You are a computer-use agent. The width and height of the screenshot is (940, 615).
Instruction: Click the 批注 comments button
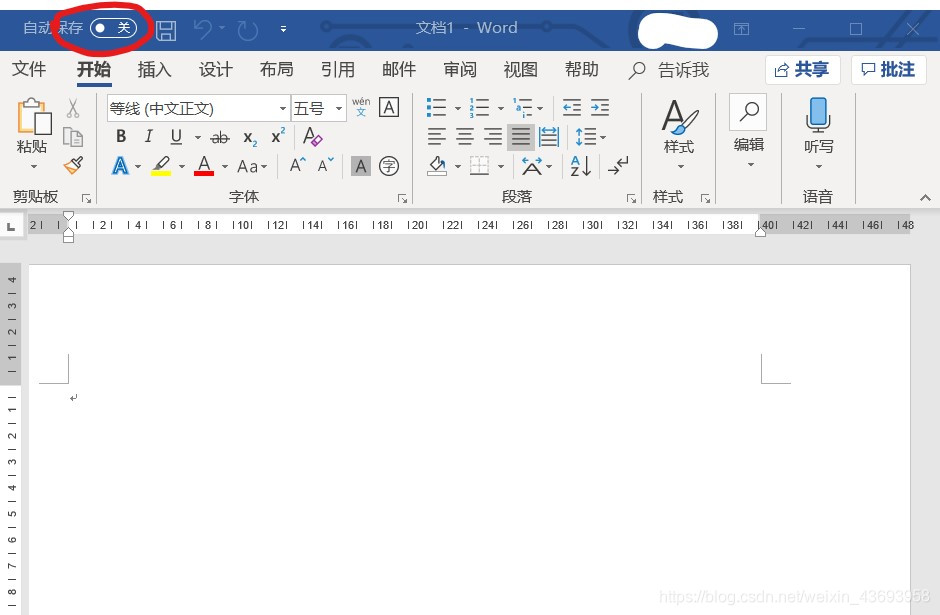(888, 69)
